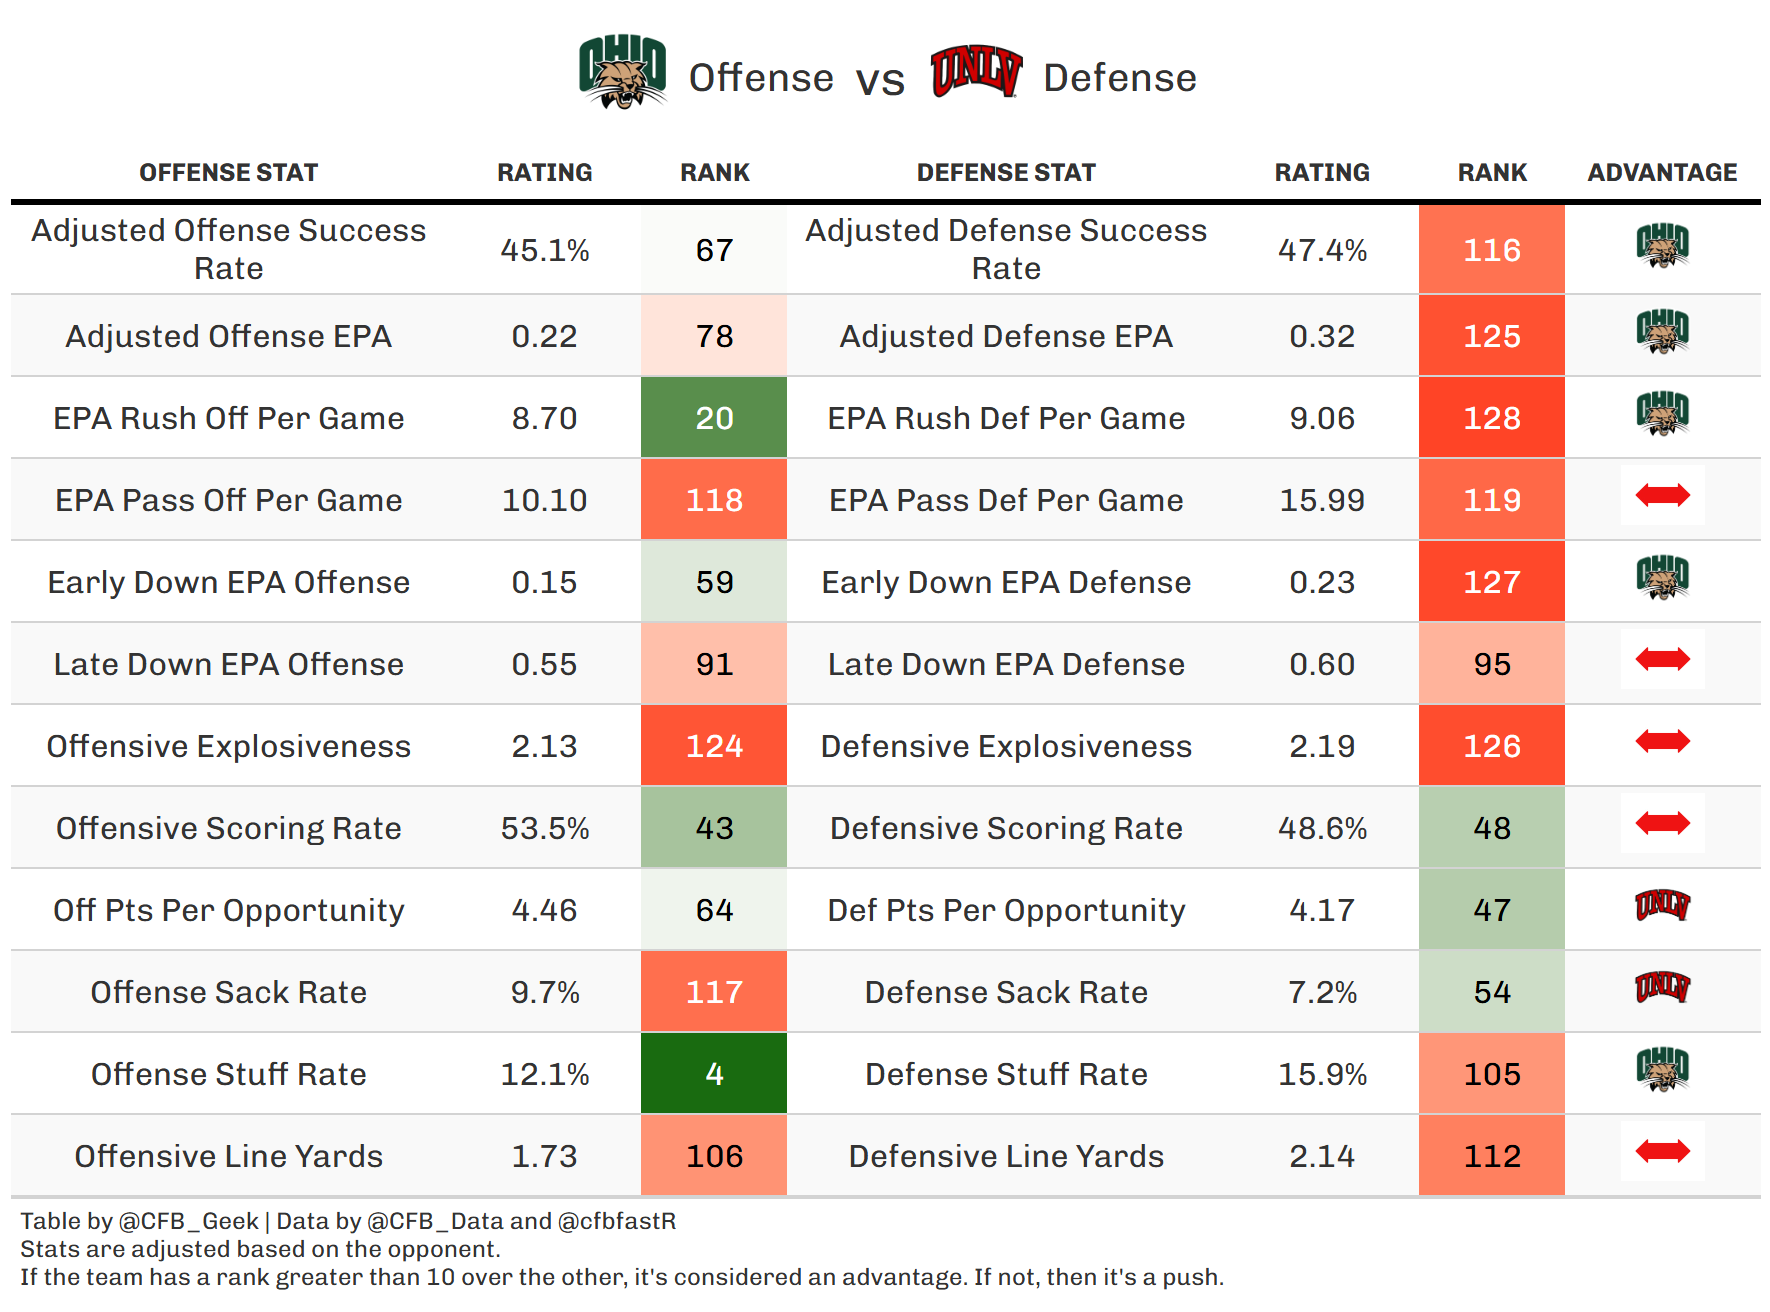
Task: Click the OFFENSE STAT column header
Action: click(228, 173)
